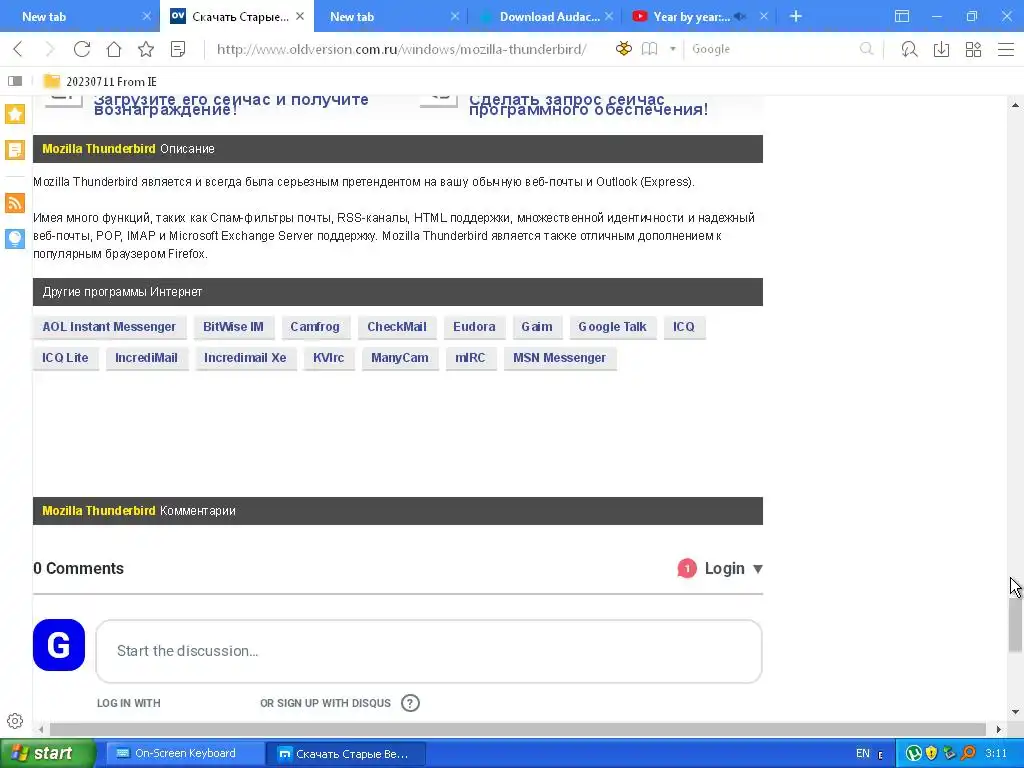1024x768 pixels.
Task: Open the extensions grid icon
Action: [973, 49]
